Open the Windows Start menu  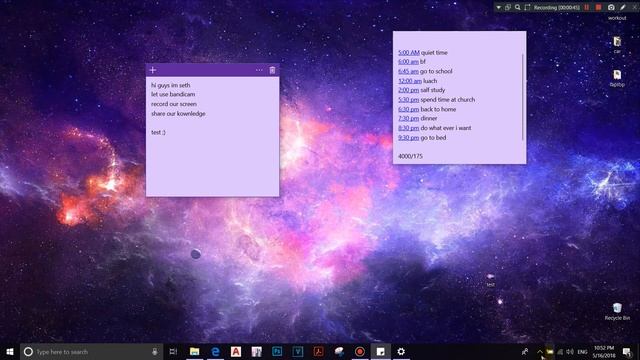point(10,351)
